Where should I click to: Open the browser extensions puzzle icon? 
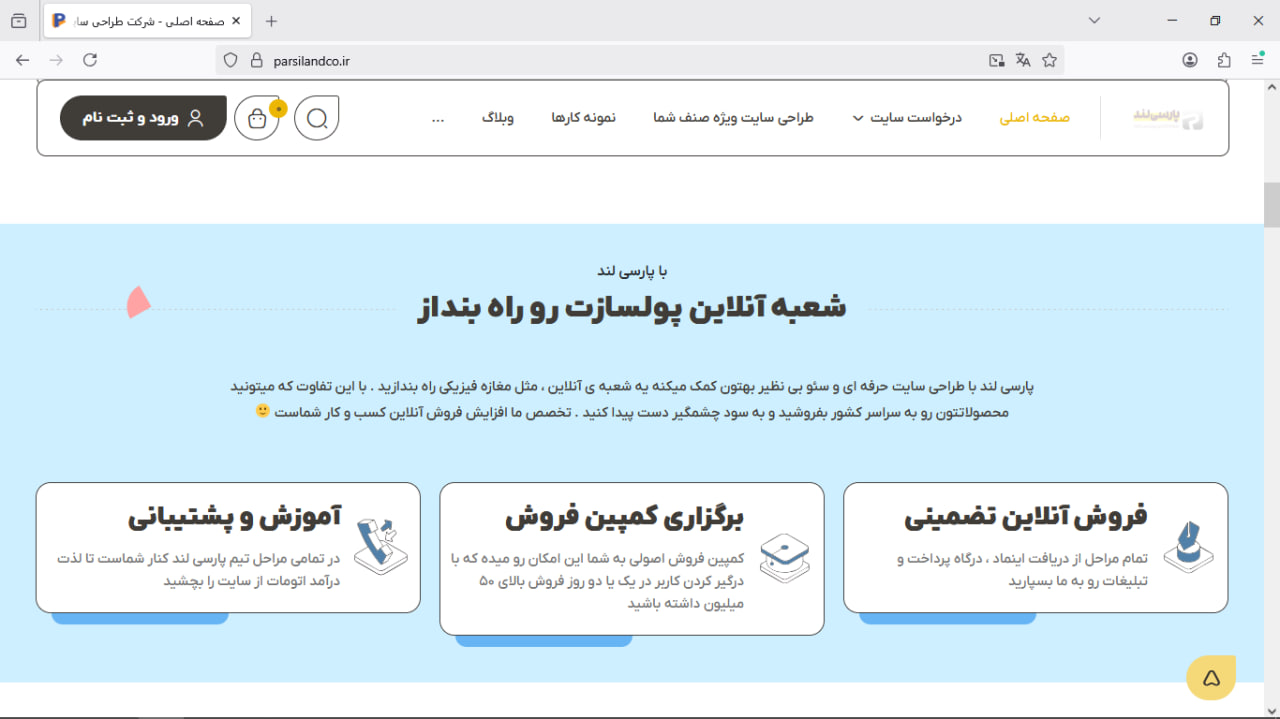pyautogui.click(x=1222, y=60)
